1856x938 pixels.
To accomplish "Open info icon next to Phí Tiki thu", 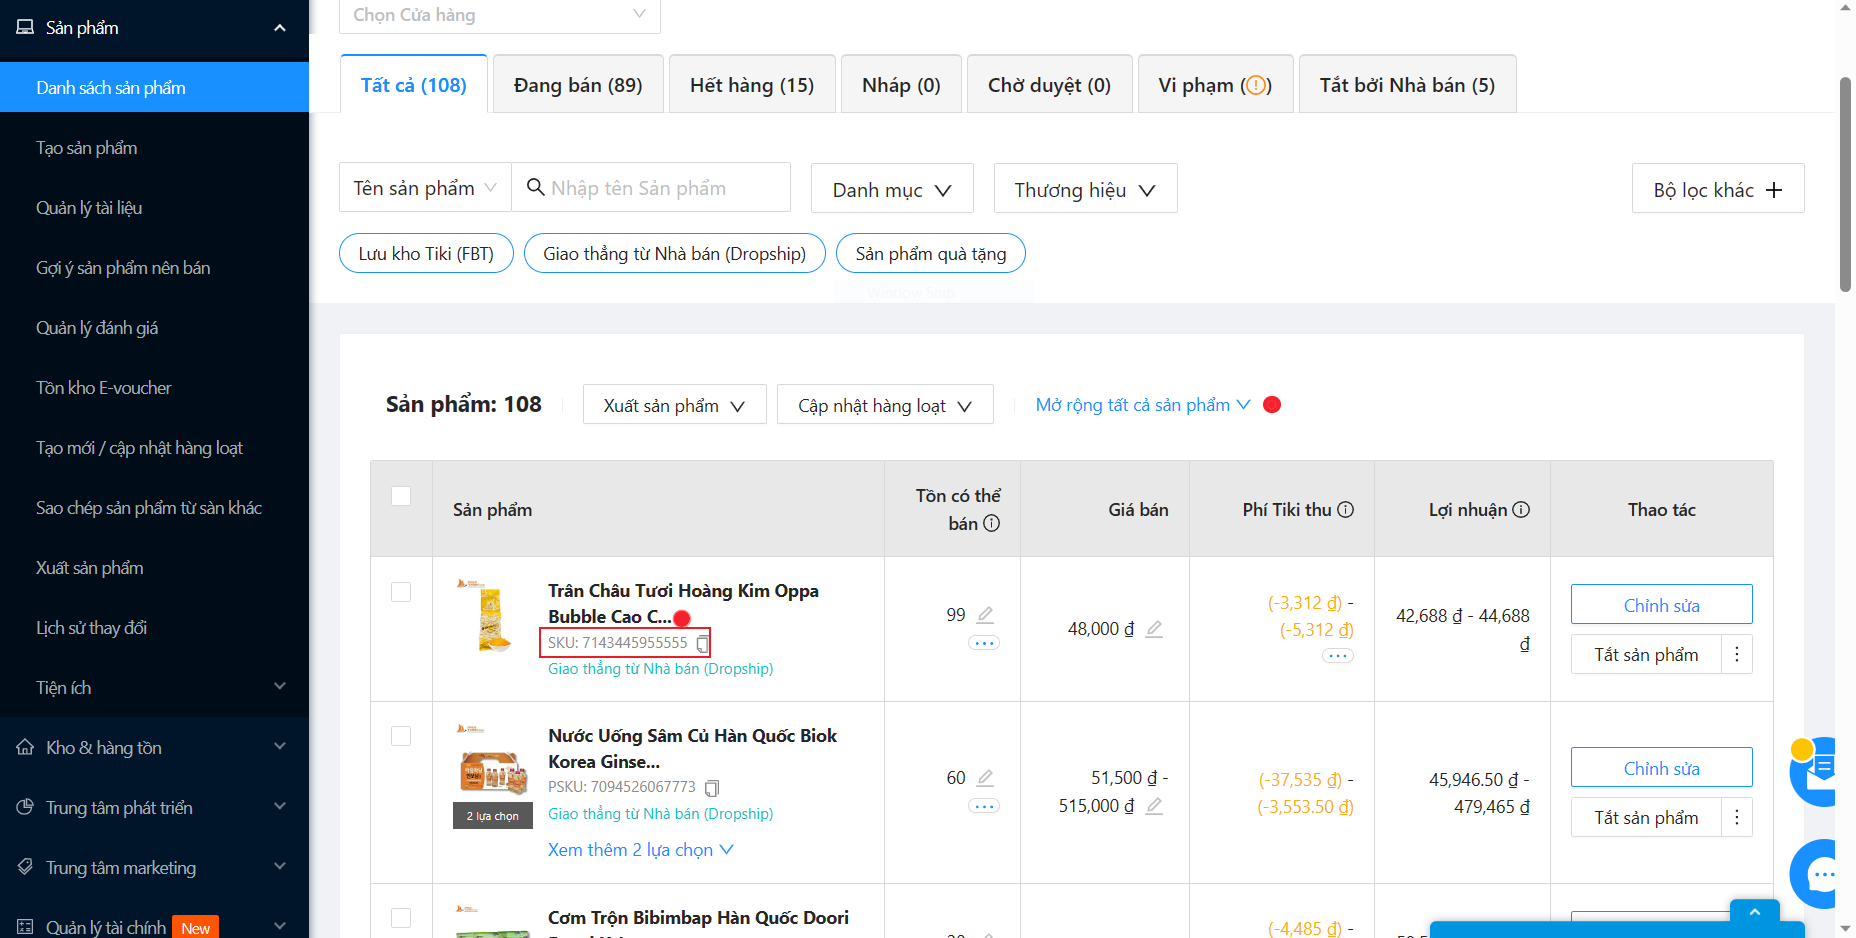I will (x=1346, y=510).
